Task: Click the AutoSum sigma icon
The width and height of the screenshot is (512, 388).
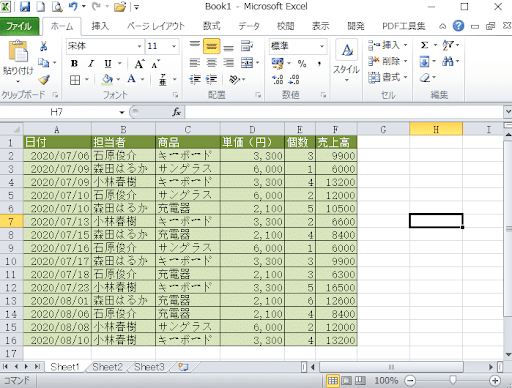Action: (424, 45)
